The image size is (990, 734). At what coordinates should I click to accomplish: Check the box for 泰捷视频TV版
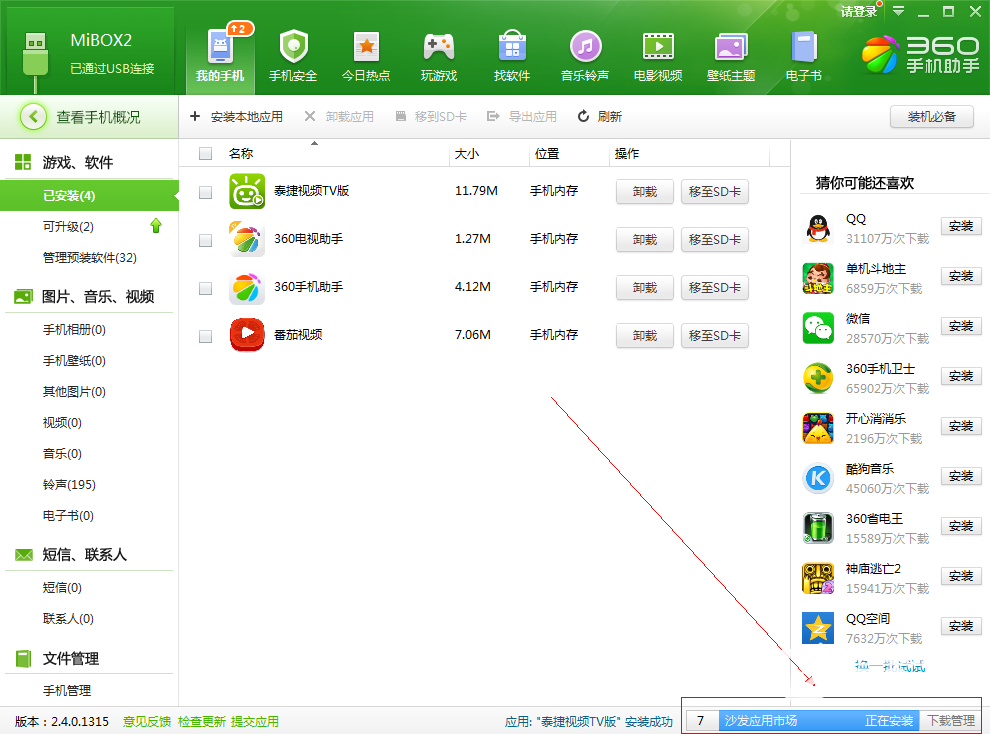pyautogui.click(x=205, y=192)
